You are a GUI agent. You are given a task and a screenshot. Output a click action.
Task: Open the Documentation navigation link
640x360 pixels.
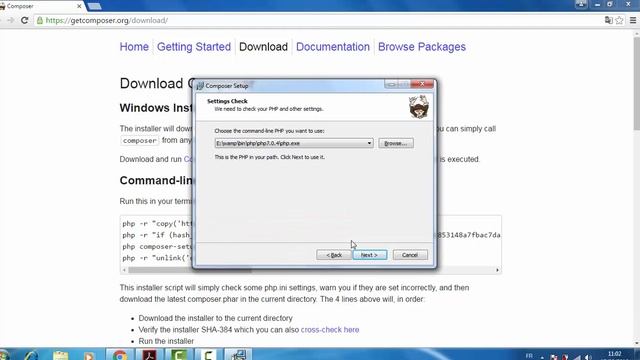tap(333, 47)
